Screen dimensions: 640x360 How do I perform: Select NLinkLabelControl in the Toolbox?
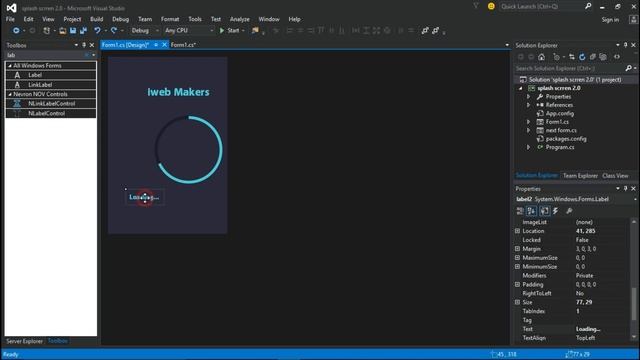click(x=51, y=104)
